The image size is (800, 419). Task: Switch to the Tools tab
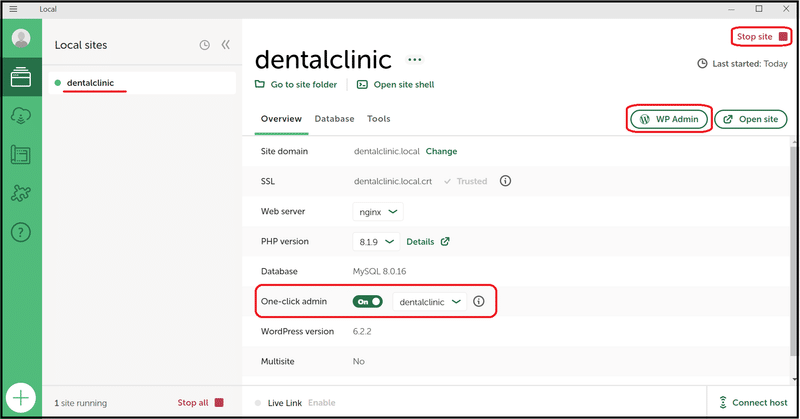point(379,119)
